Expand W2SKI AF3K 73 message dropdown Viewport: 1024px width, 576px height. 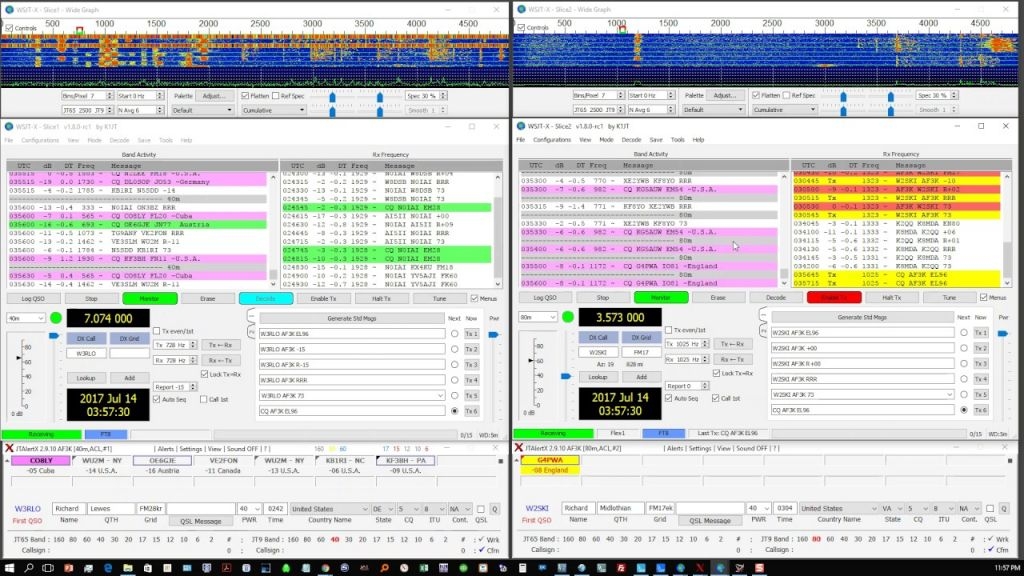point(950,394)
